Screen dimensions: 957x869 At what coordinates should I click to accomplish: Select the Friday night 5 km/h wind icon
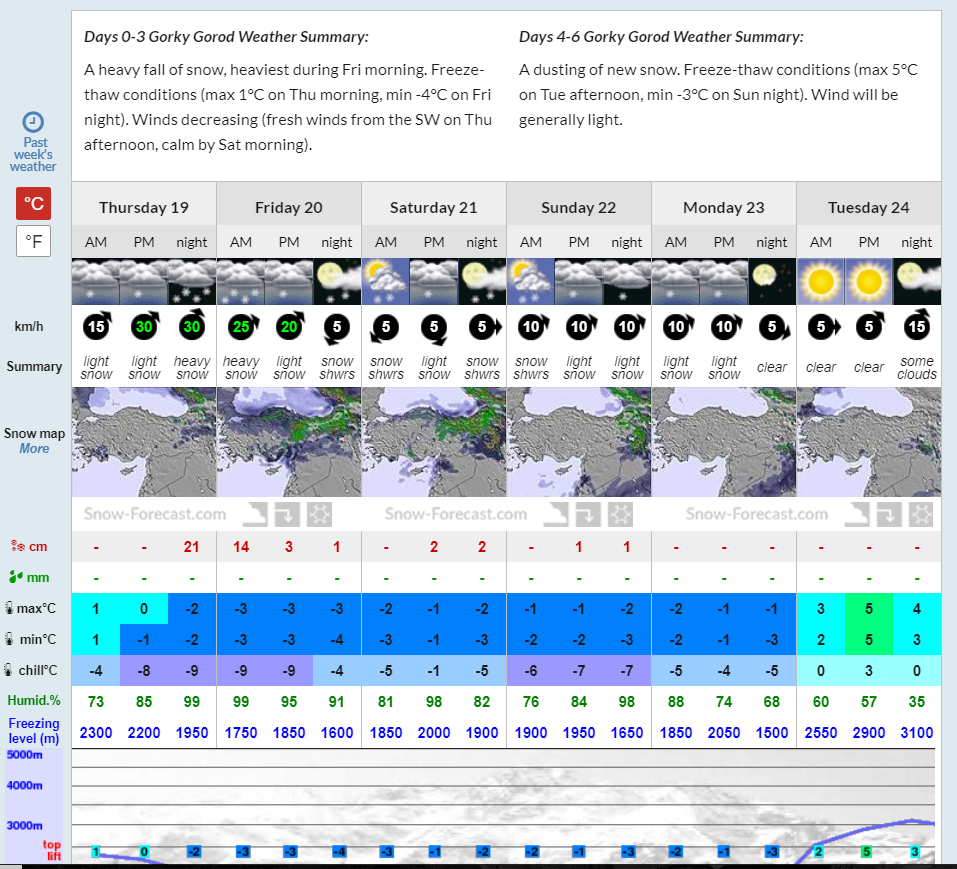tap(337, 328)
